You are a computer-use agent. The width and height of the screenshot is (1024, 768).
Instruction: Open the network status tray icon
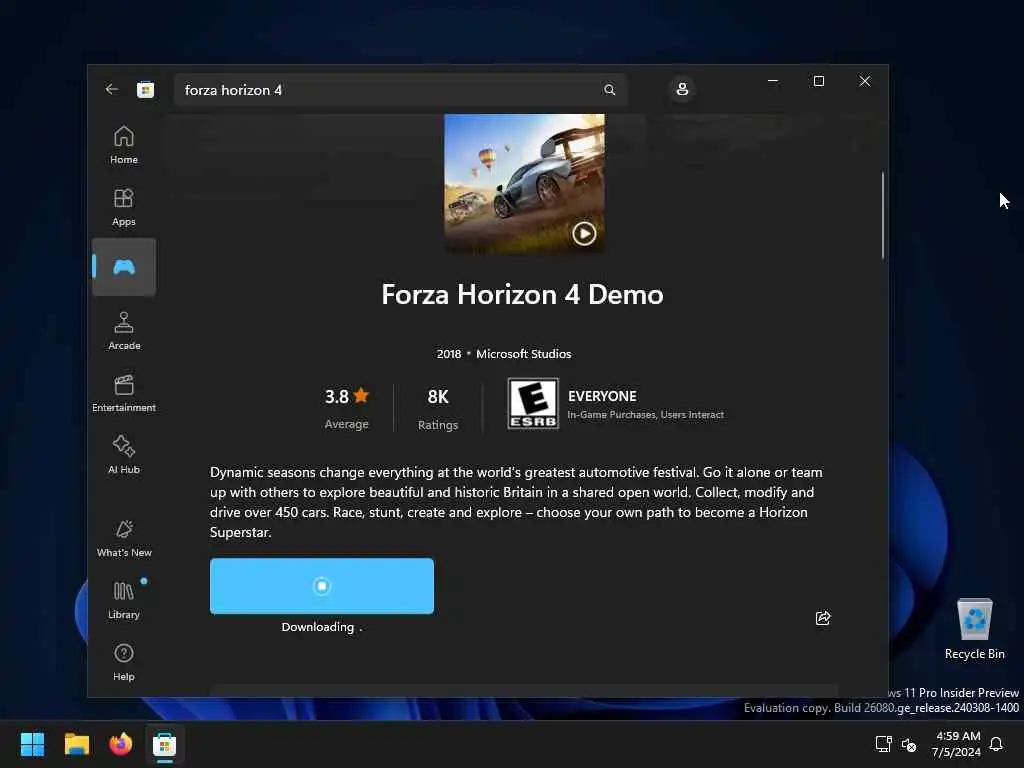point(883,744)
